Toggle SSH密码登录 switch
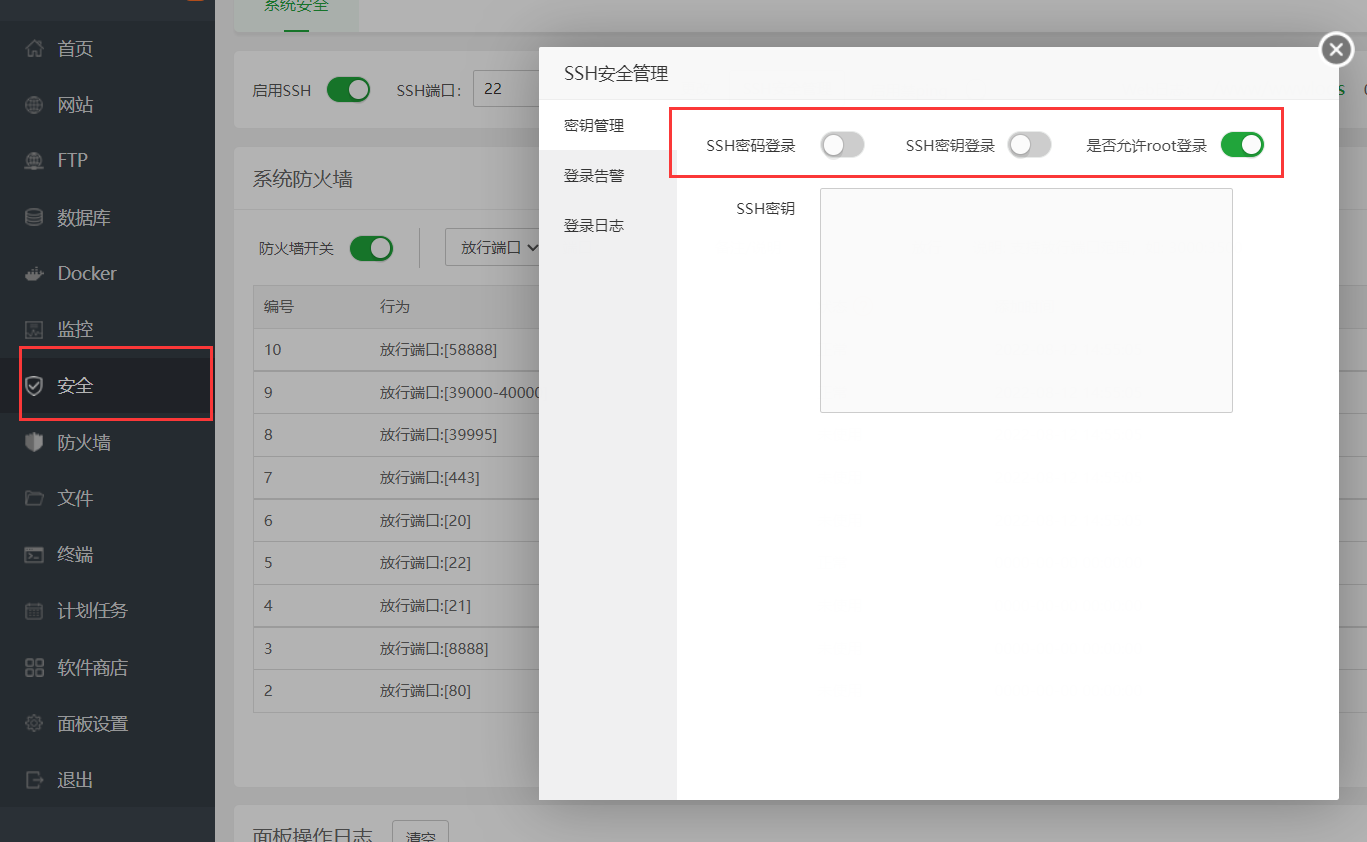This screenshot has width=1367, height=842. tap(842, 145)
